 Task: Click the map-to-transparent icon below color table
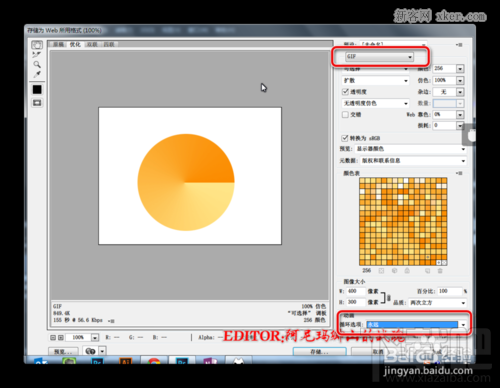(381, 271)
